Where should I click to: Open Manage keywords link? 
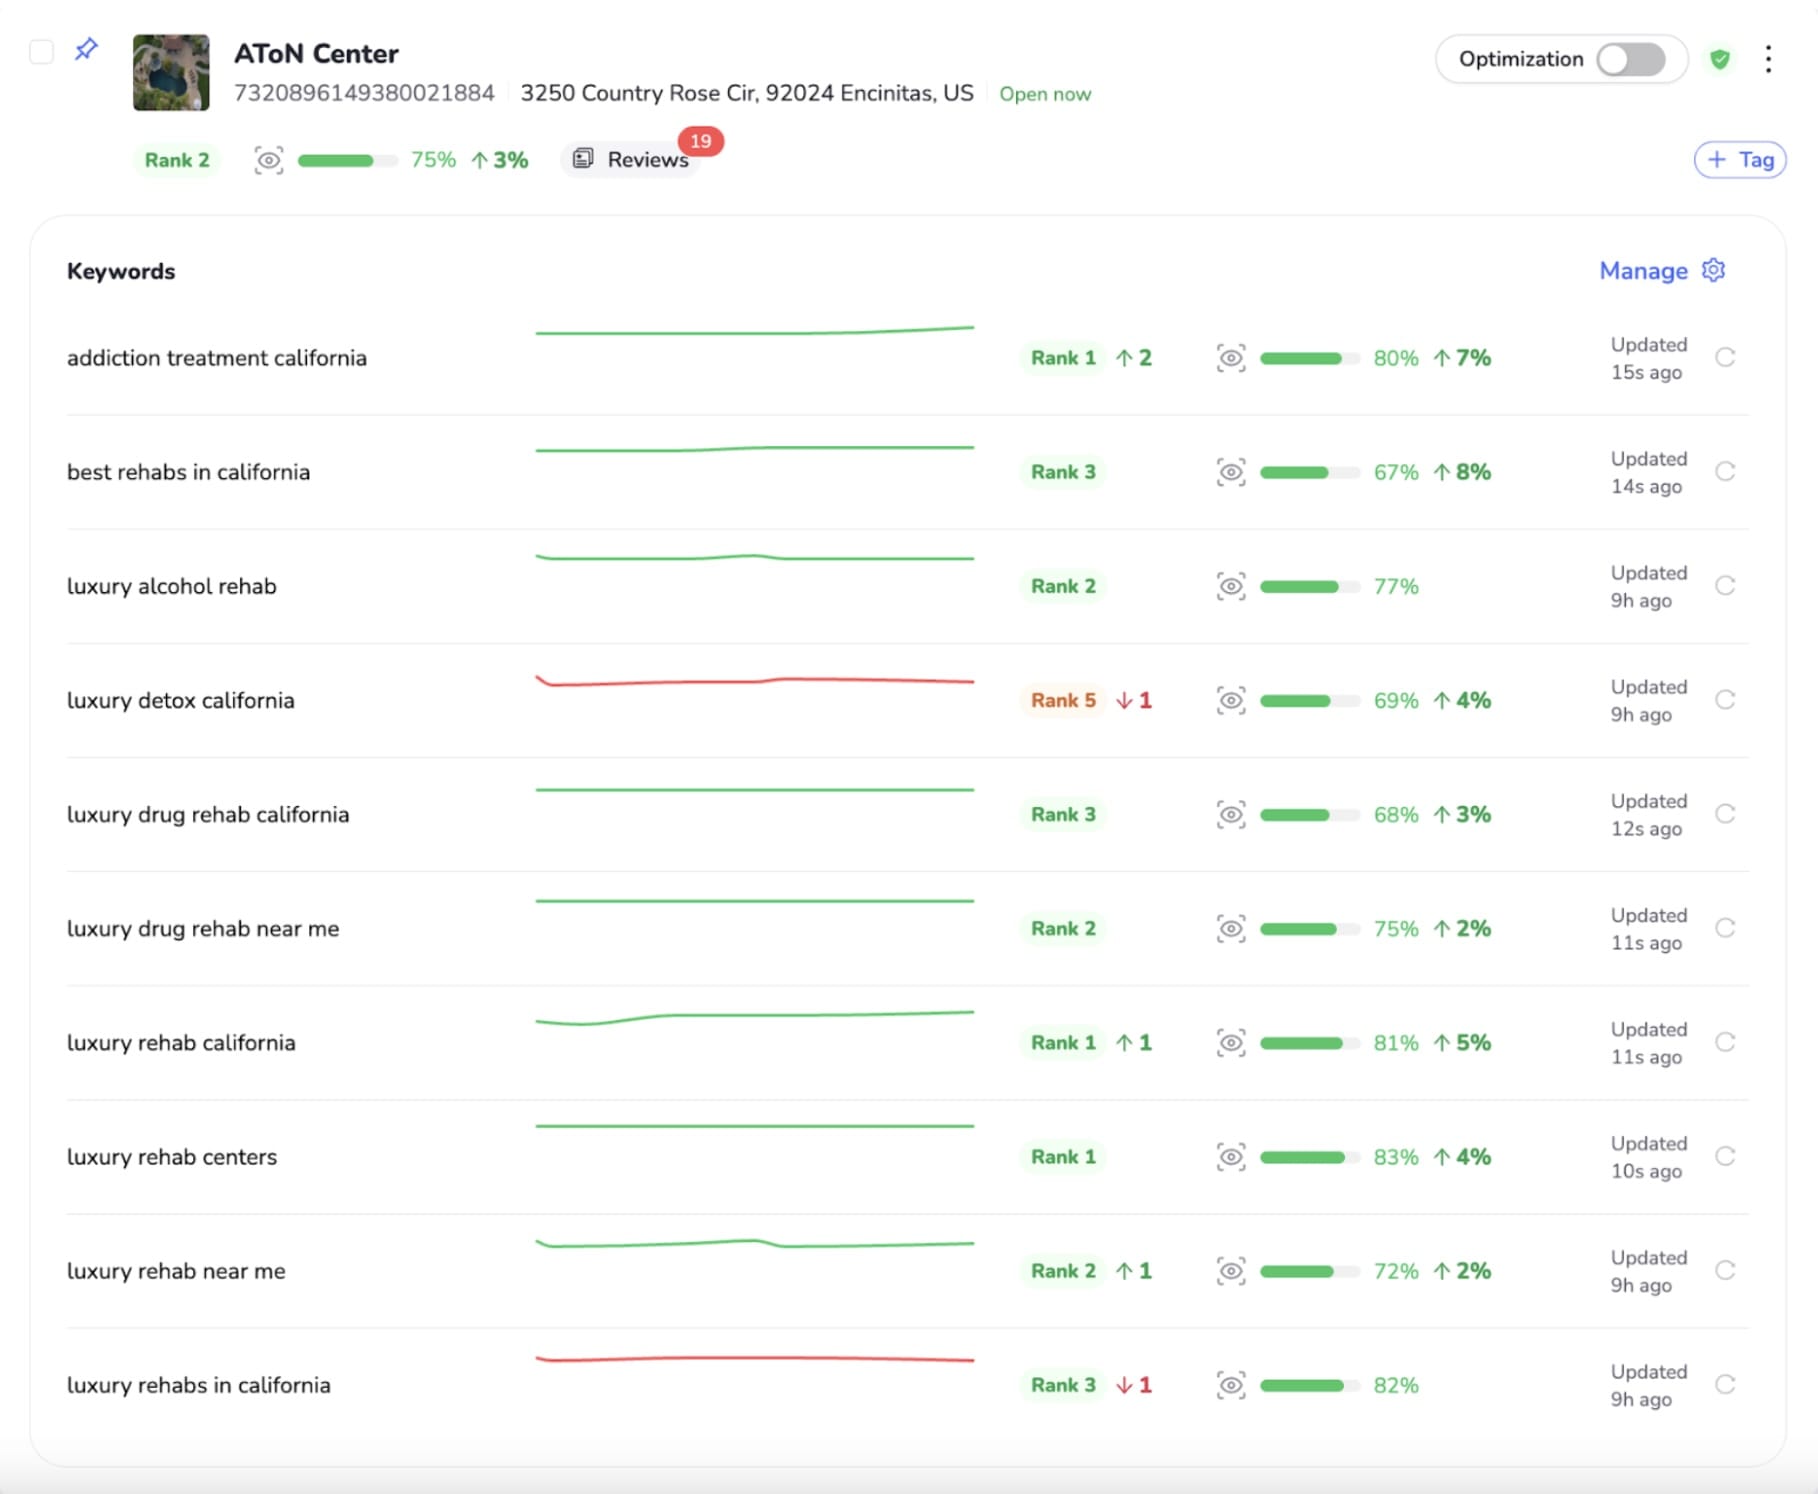click(x=1643, y=271)
